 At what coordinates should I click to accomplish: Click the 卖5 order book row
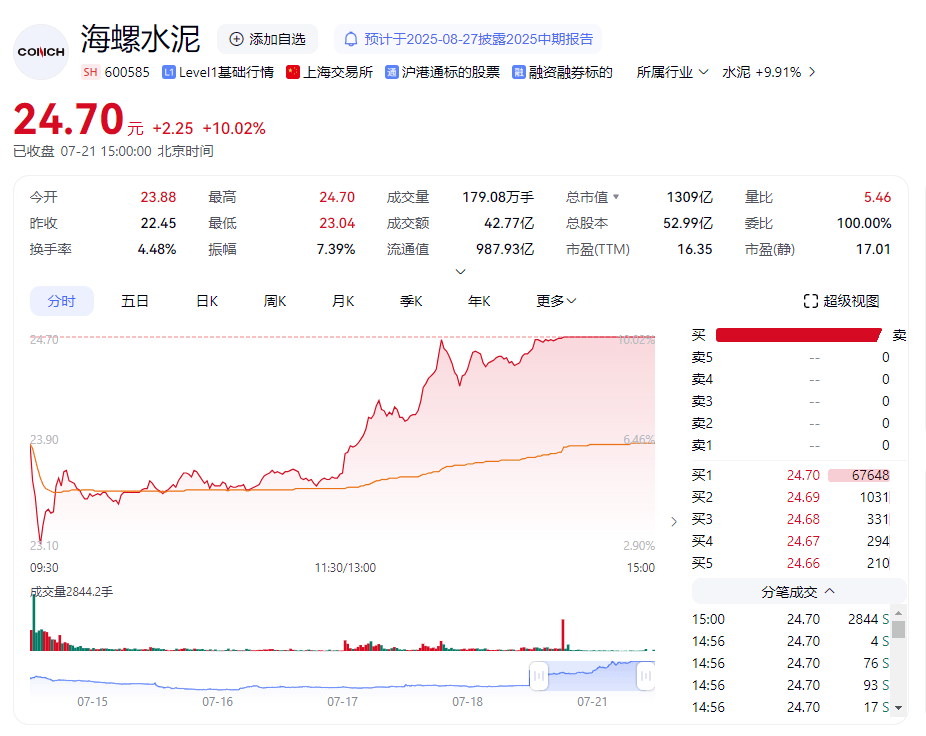[x=791, y=357]
